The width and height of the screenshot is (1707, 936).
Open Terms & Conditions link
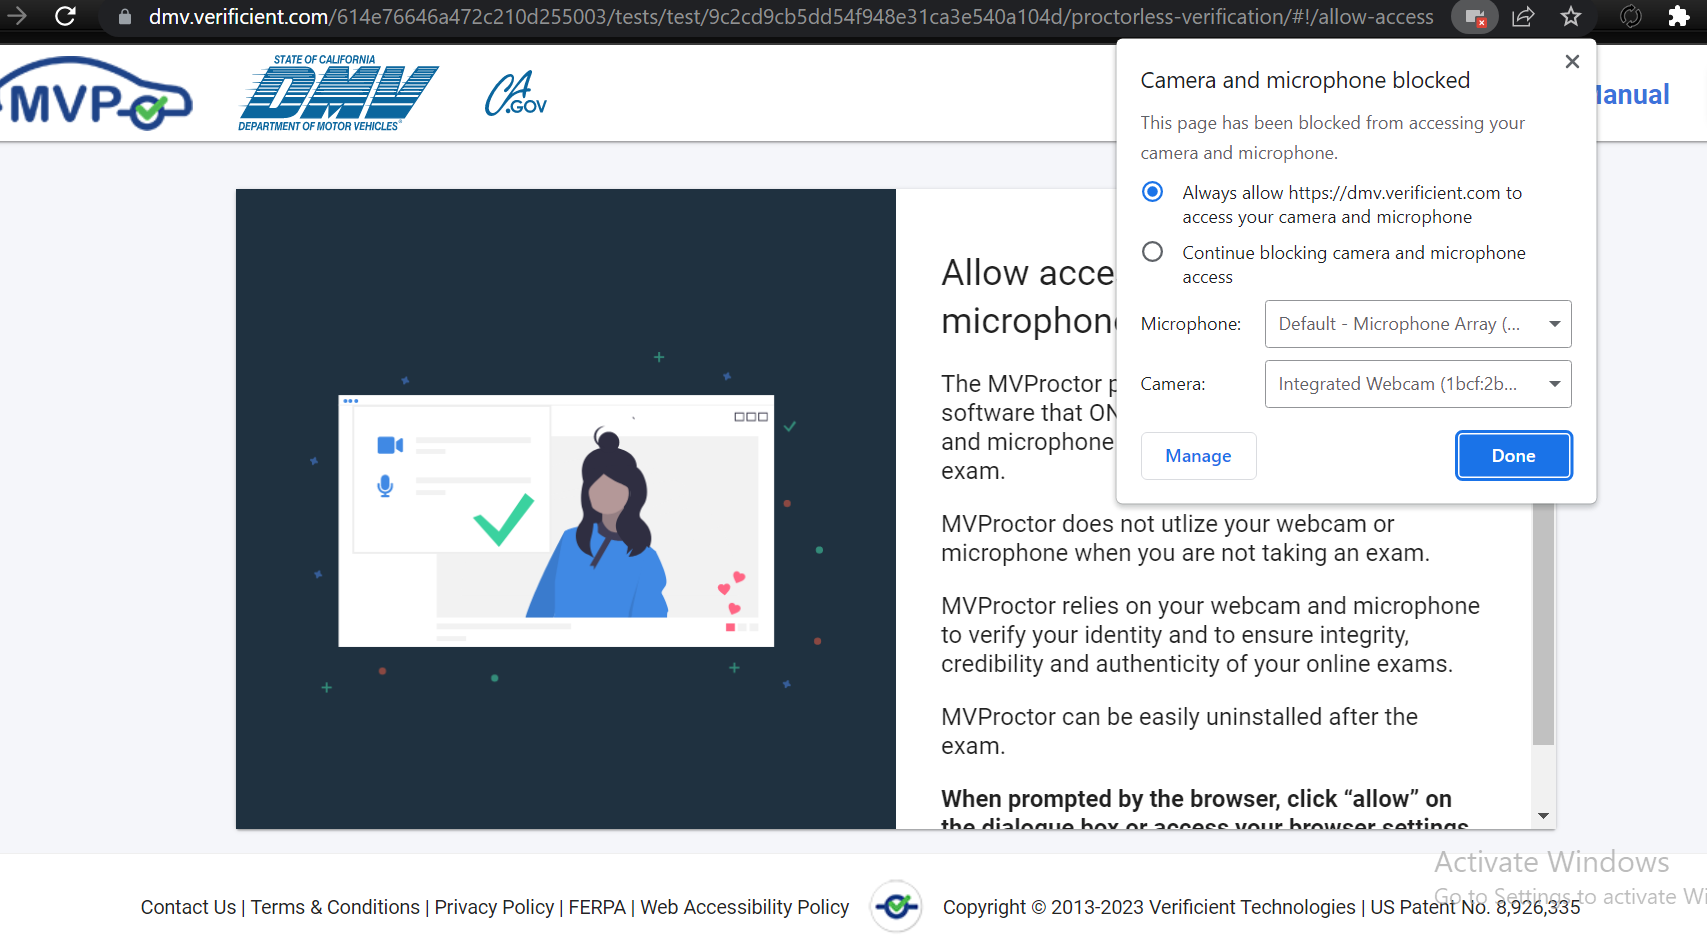335,907
